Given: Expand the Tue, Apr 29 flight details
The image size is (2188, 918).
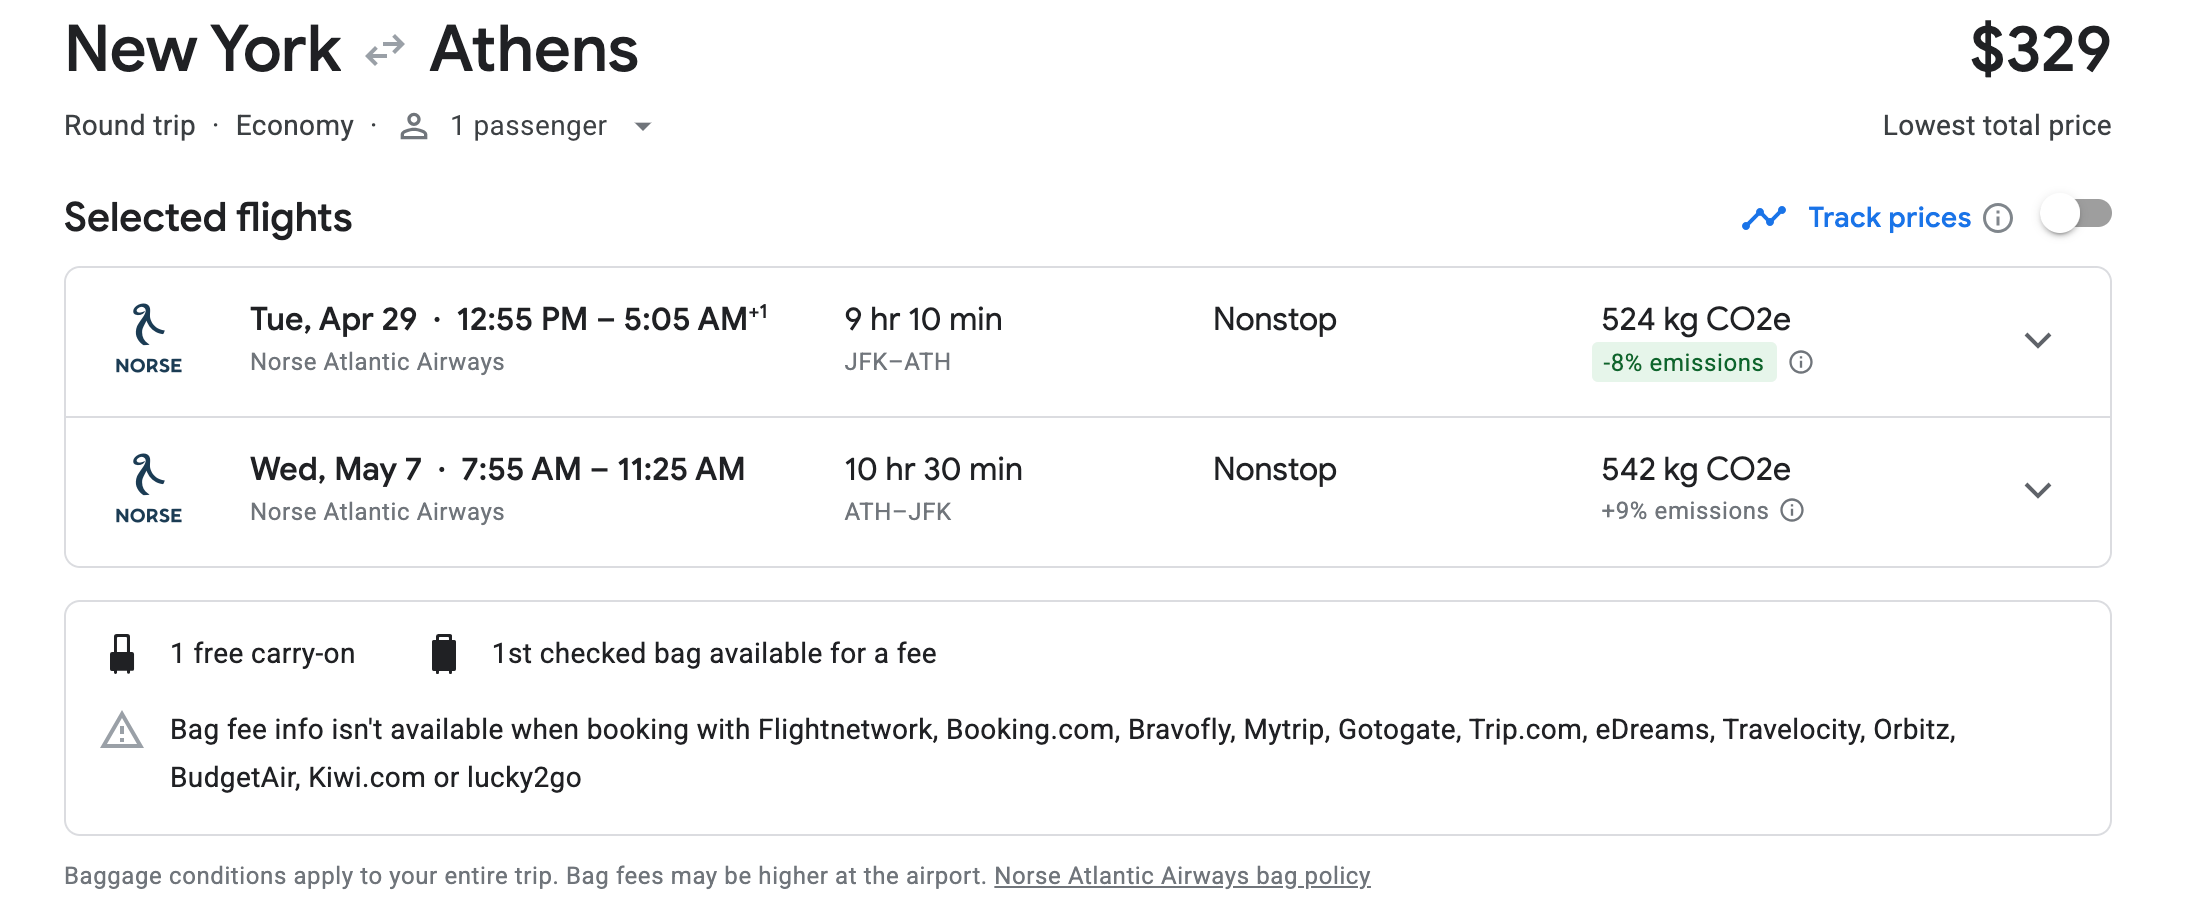Looking at the screenshot, I should (2037, 341).
